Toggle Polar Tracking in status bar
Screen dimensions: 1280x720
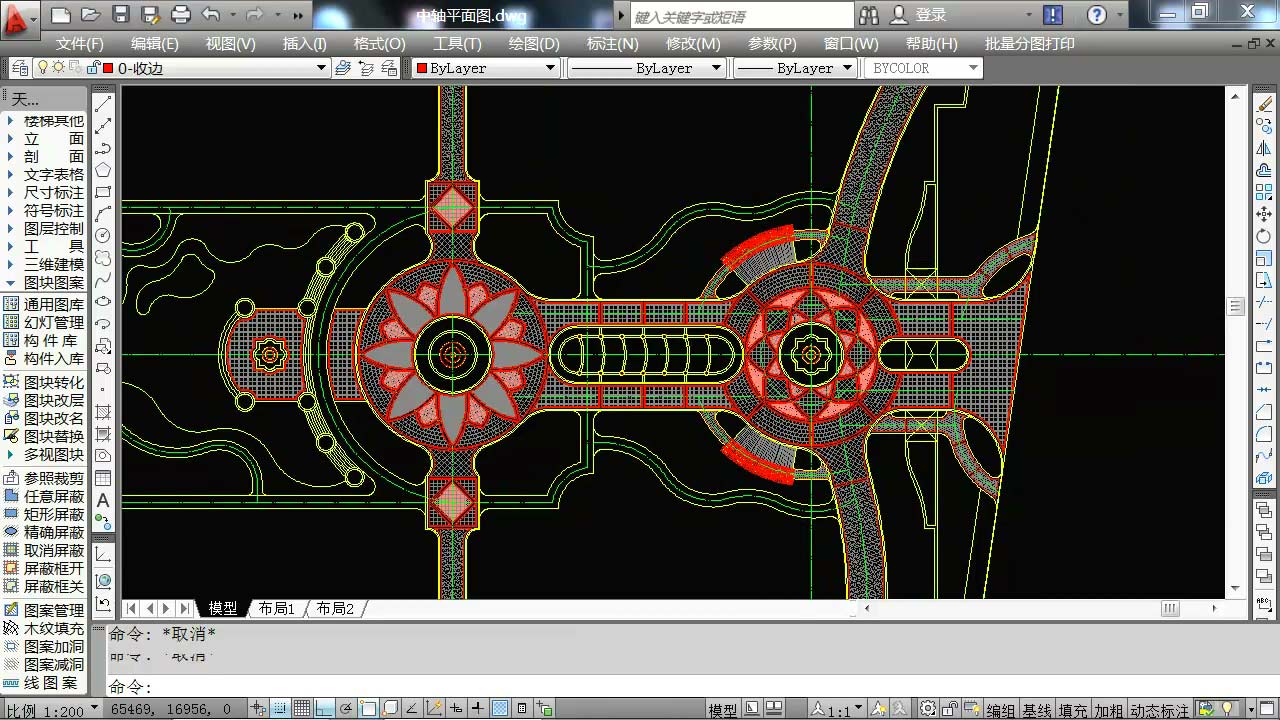coord(346,709)
